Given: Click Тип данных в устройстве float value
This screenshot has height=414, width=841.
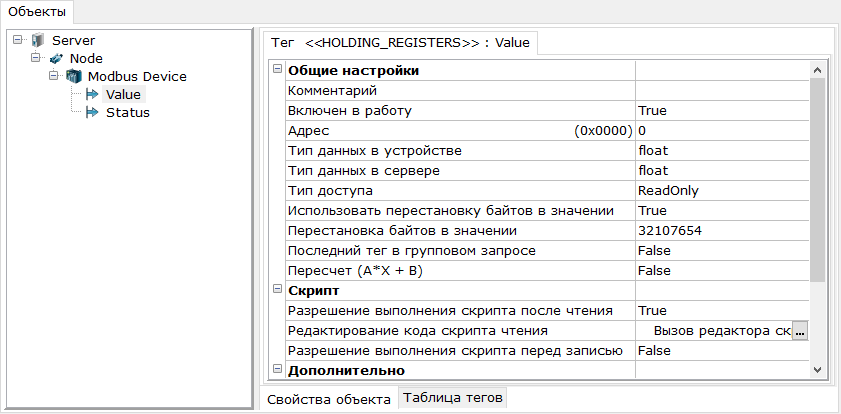Looking at the screenshot, I should point(722,151).
